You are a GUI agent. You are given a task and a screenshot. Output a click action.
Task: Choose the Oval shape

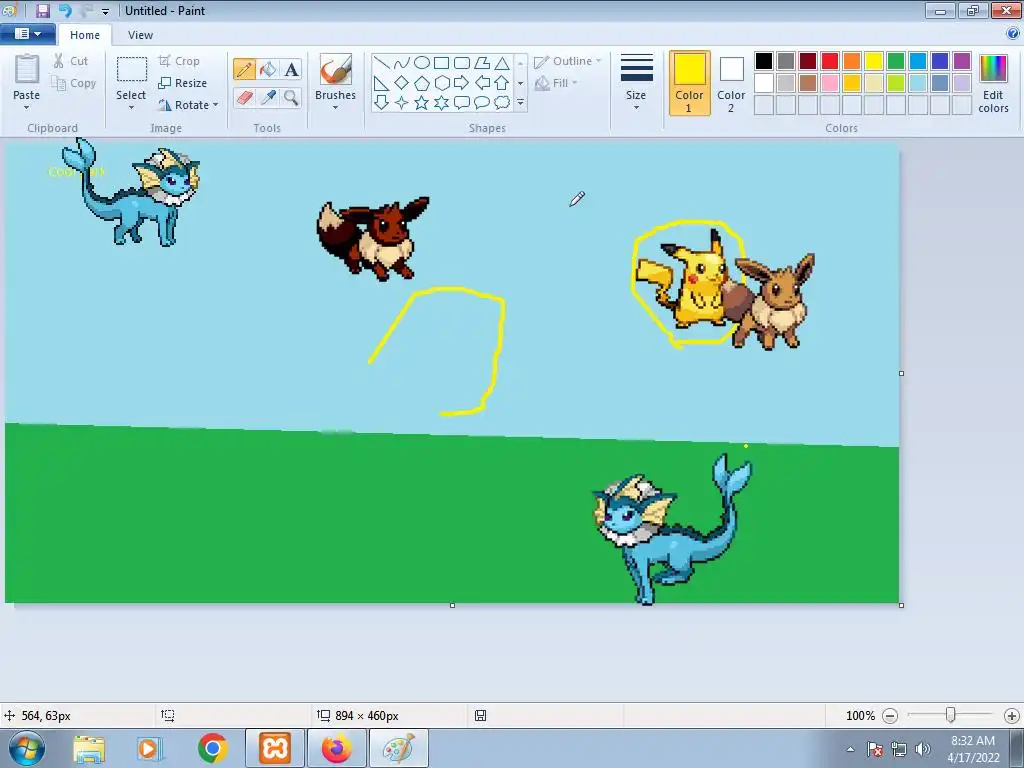pos(422,63)
